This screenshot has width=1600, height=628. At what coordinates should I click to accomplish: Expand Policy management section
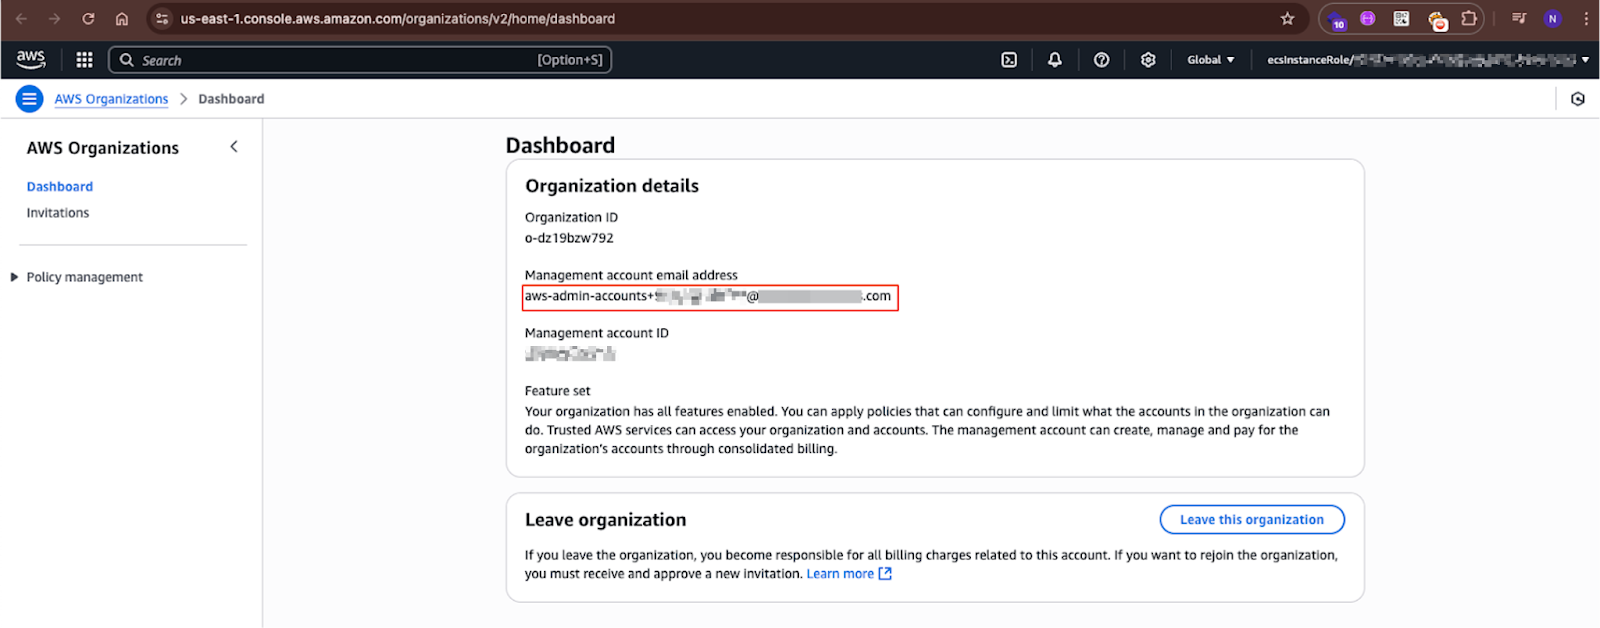[x=15, y=277]
